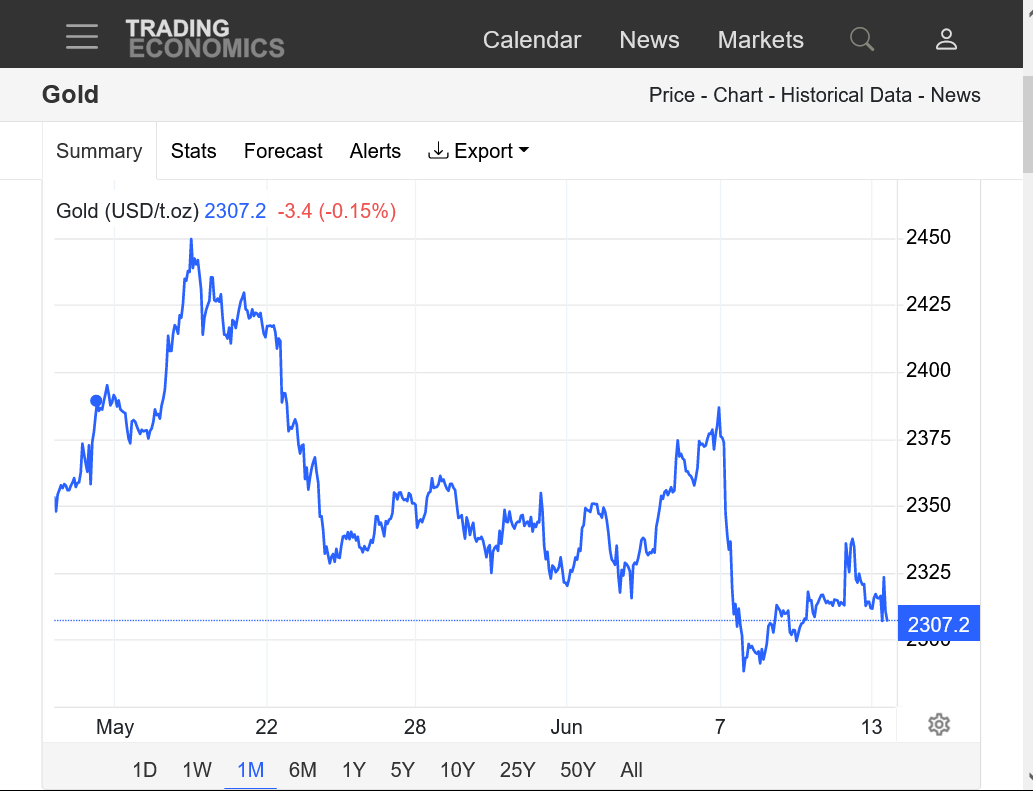Open the Forecast tab

click(283, 151)
